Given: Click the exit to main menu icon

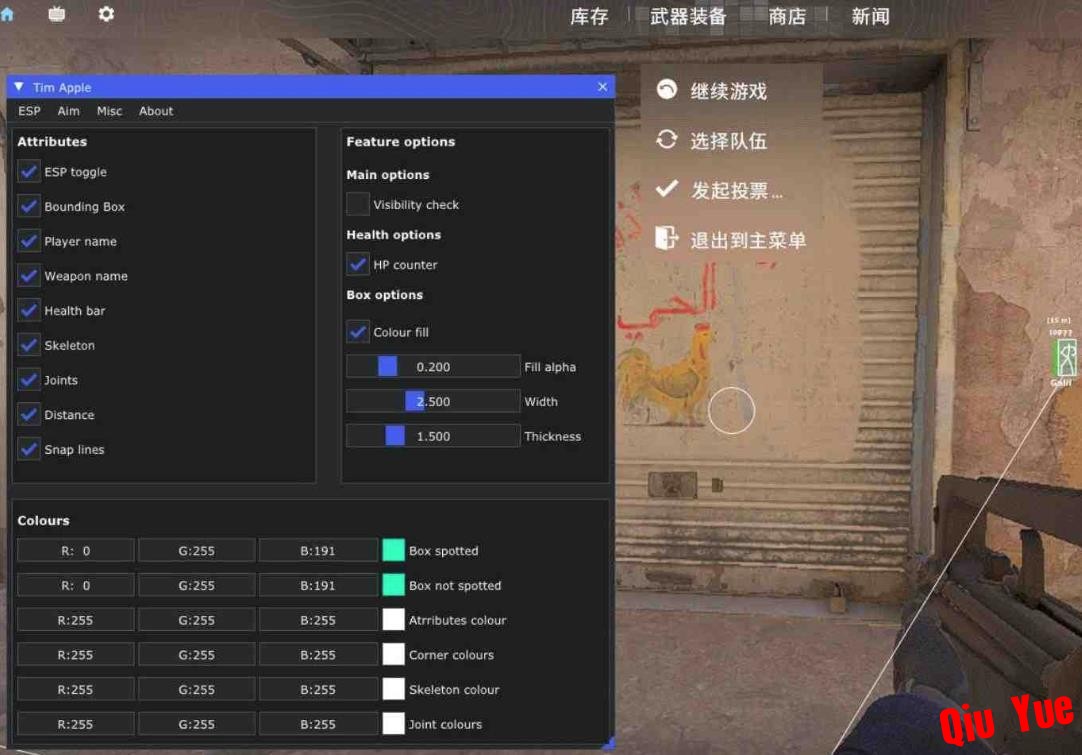Looking at the screenshot, I should [x=667, y=238].
